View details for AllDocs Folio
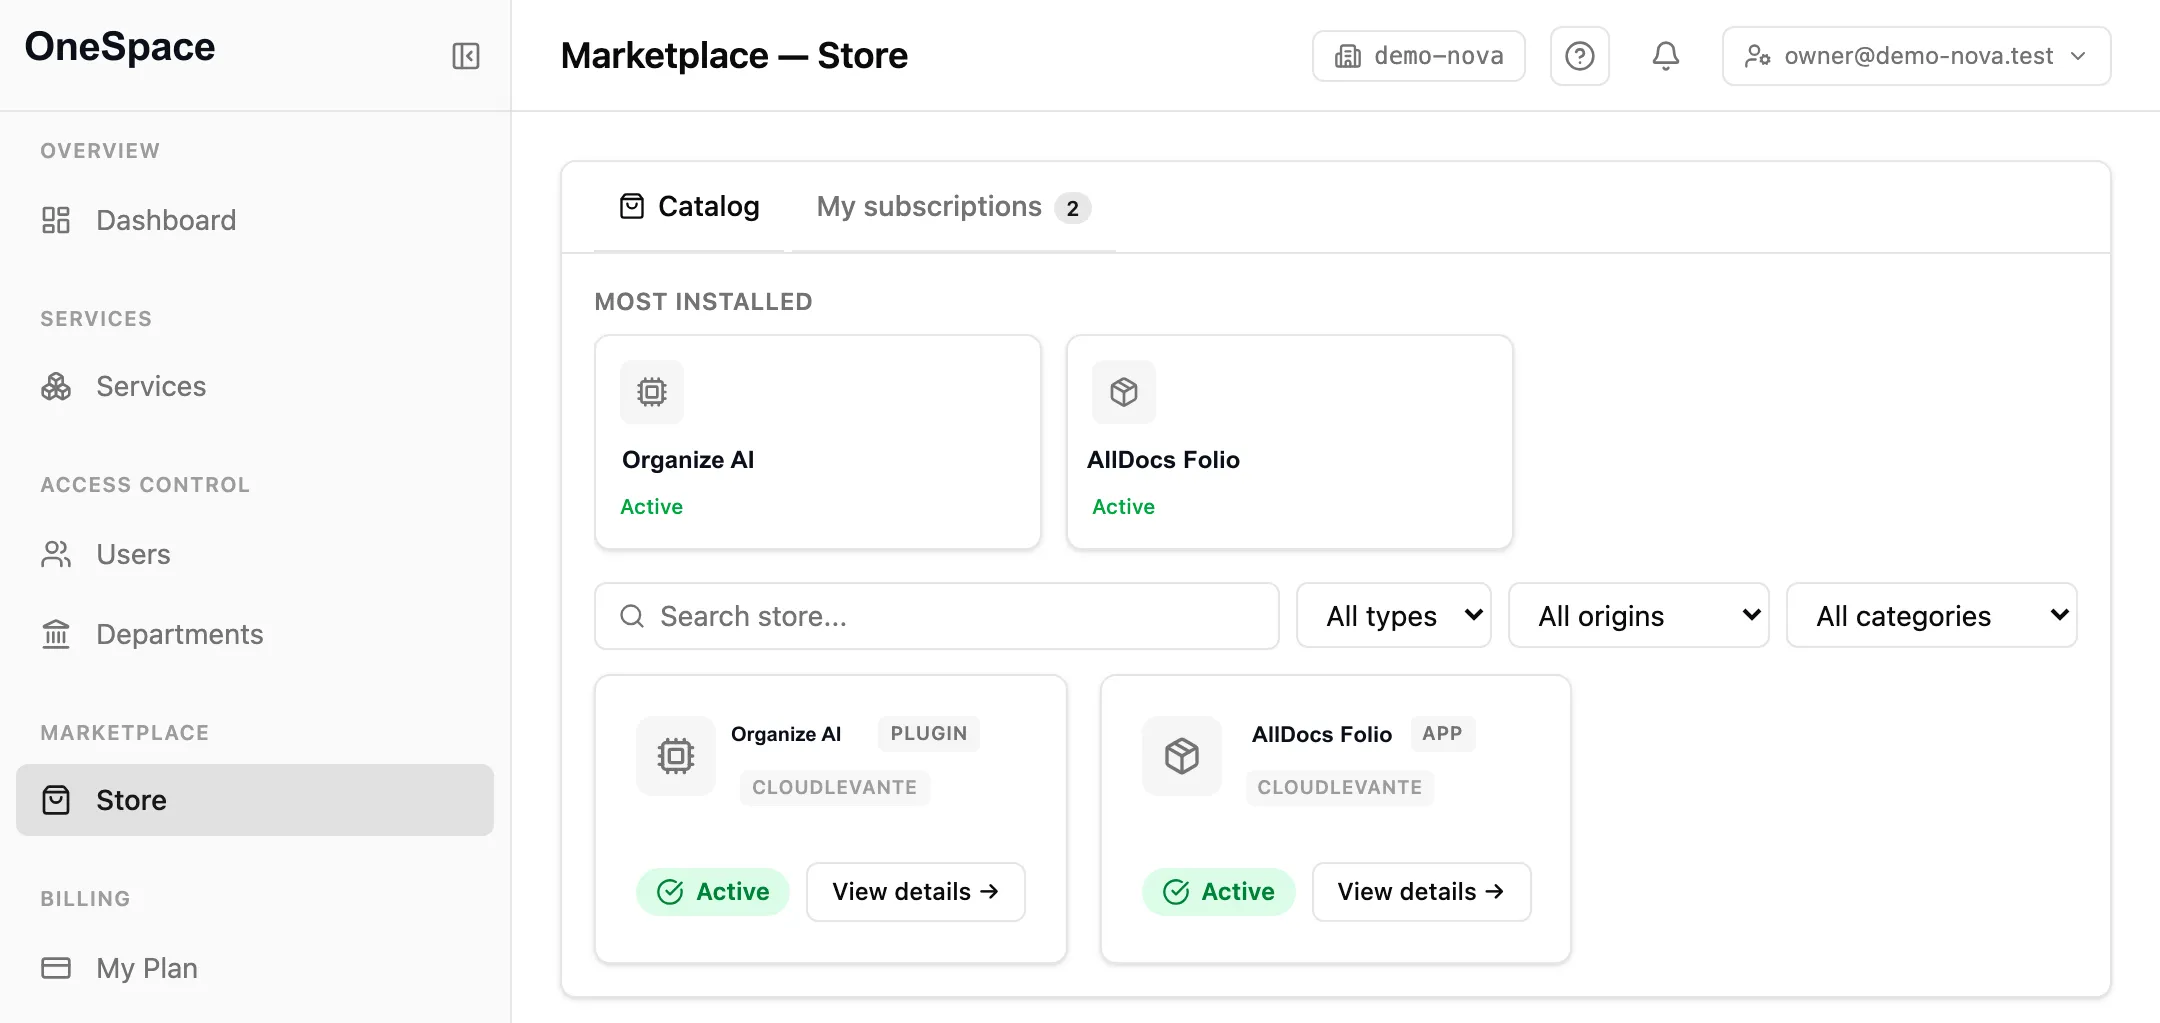 point(1421,892)
